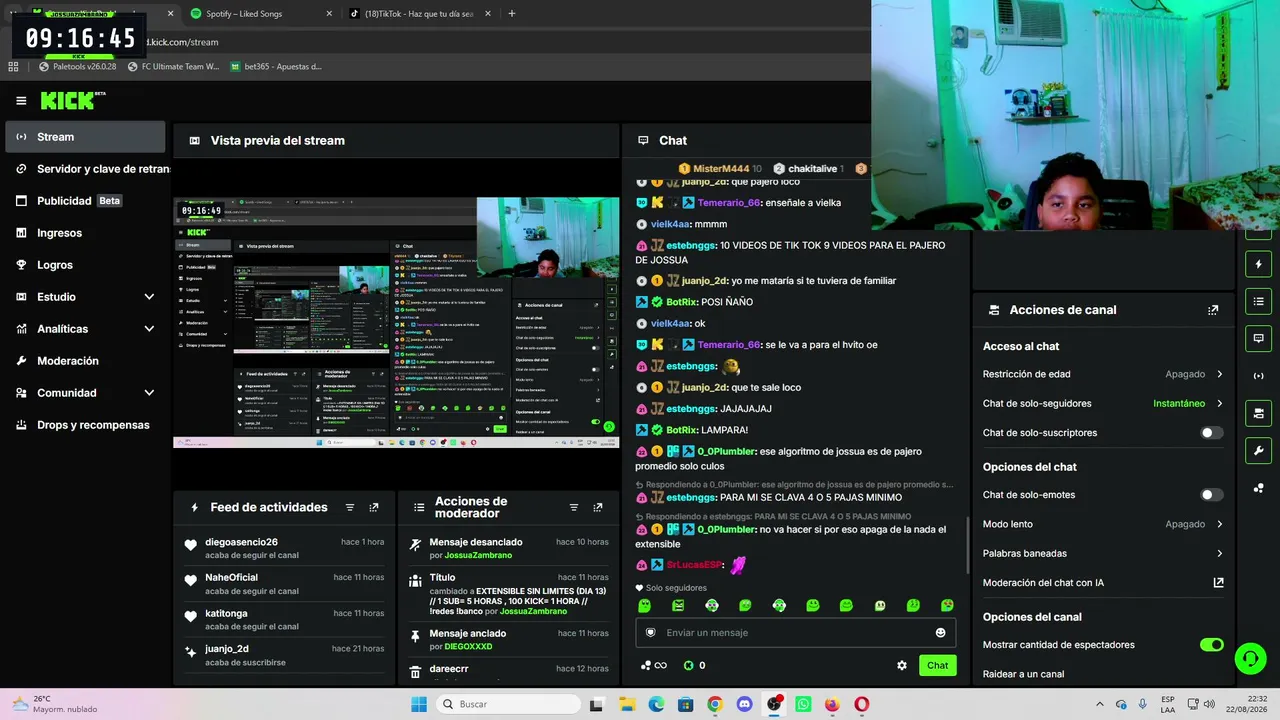The height and width of the screenshot is (720, 1280).
Task: Pop out the Feed de actividades panel
Action: click(x=374, y=507)
